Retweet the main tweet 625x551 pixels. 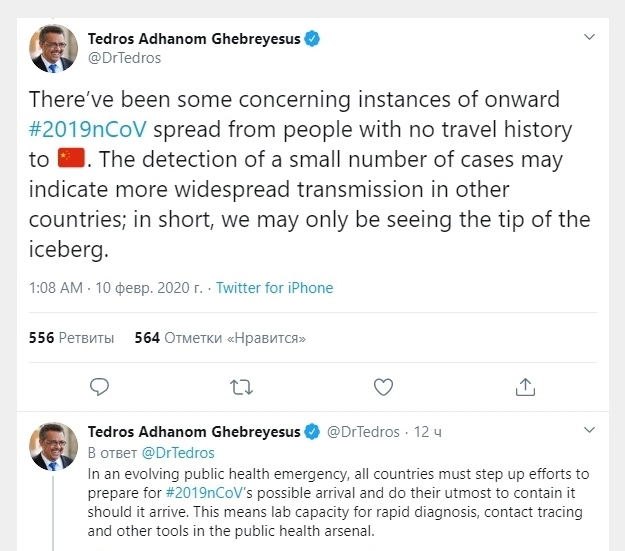241,385
